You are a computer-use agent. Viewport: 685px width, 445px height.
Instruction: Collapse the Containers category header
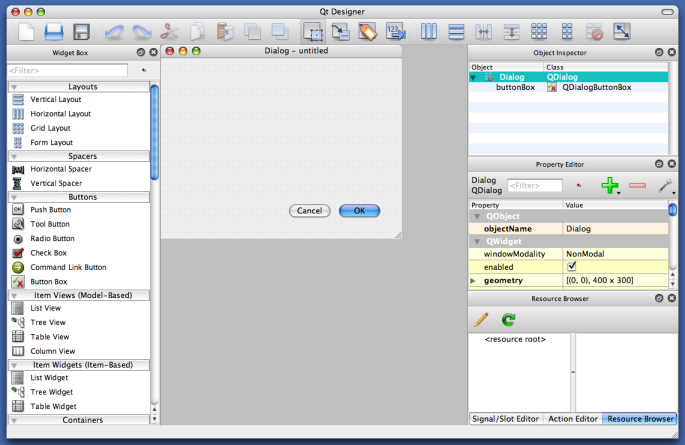coord(14,421)
